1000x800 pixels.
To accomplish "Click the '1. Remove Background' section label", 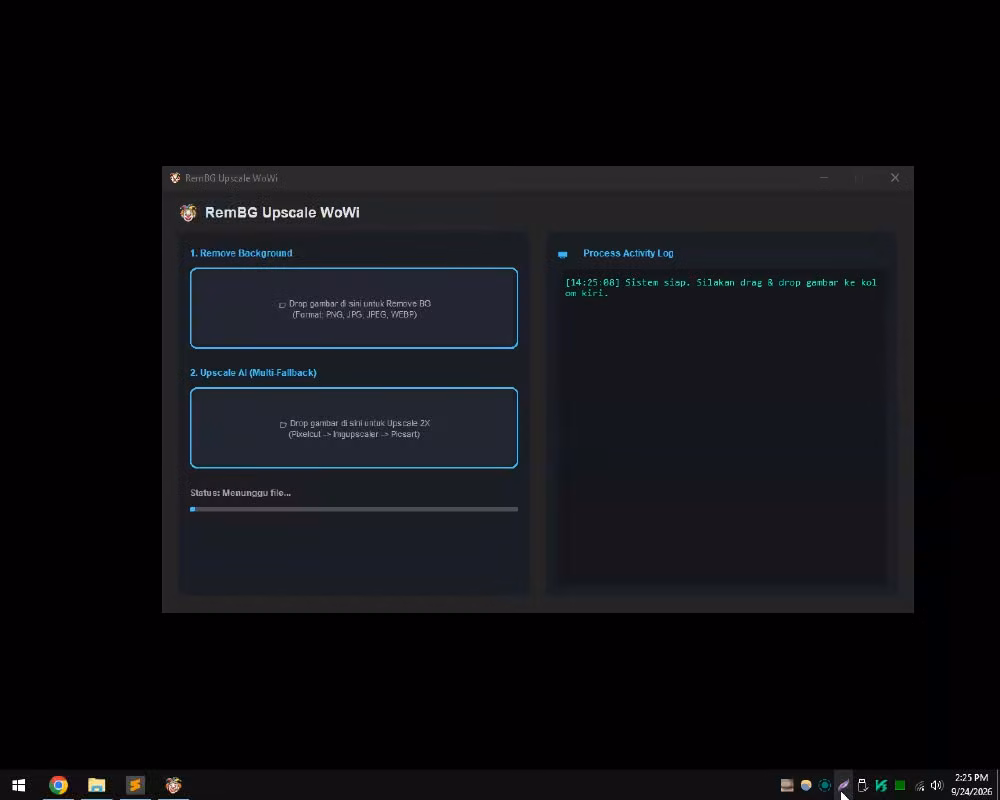I will (241, 253).
